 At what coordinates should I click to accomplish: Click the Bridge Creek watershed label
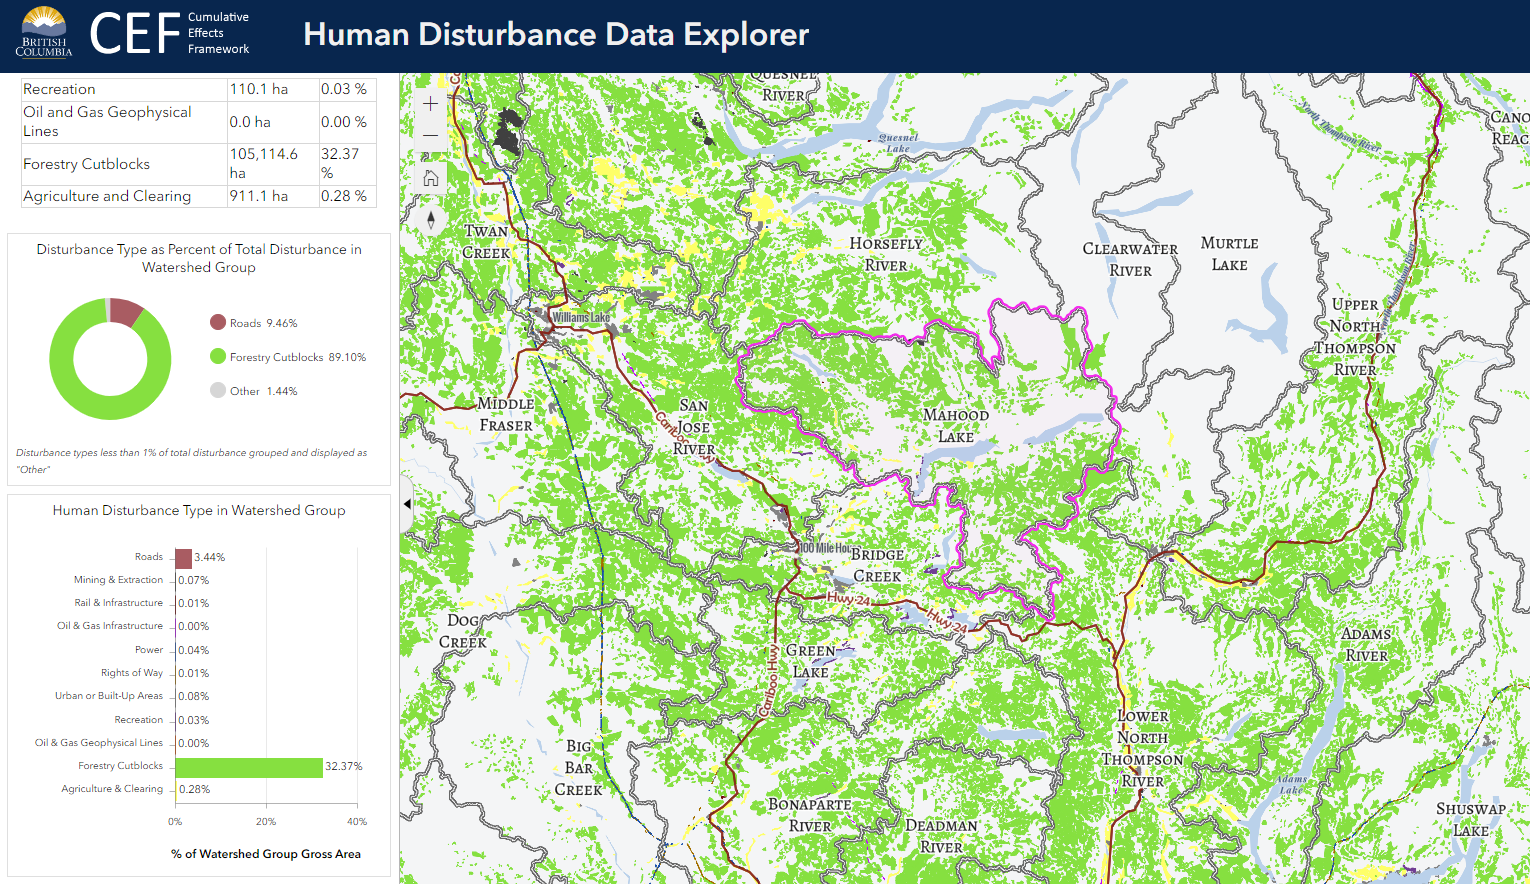(877, 565)
